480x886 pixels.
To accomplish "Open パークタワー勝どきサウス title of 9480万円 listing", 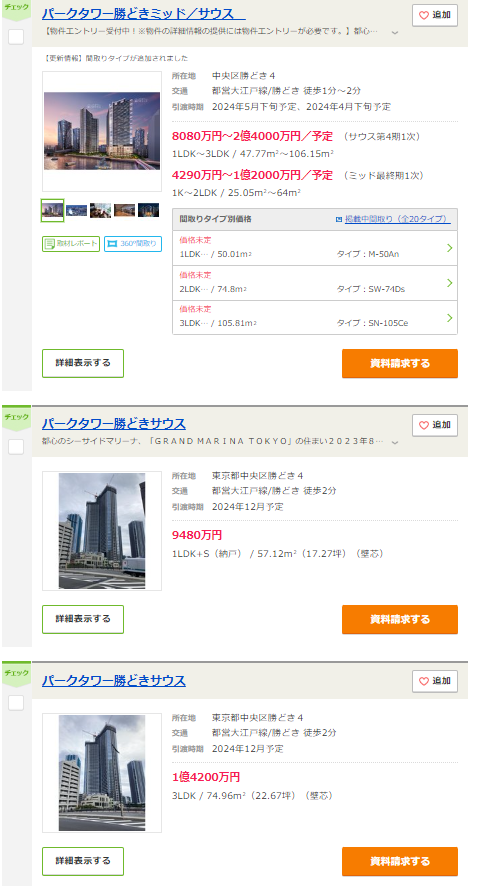I will [x=114, y=424].
